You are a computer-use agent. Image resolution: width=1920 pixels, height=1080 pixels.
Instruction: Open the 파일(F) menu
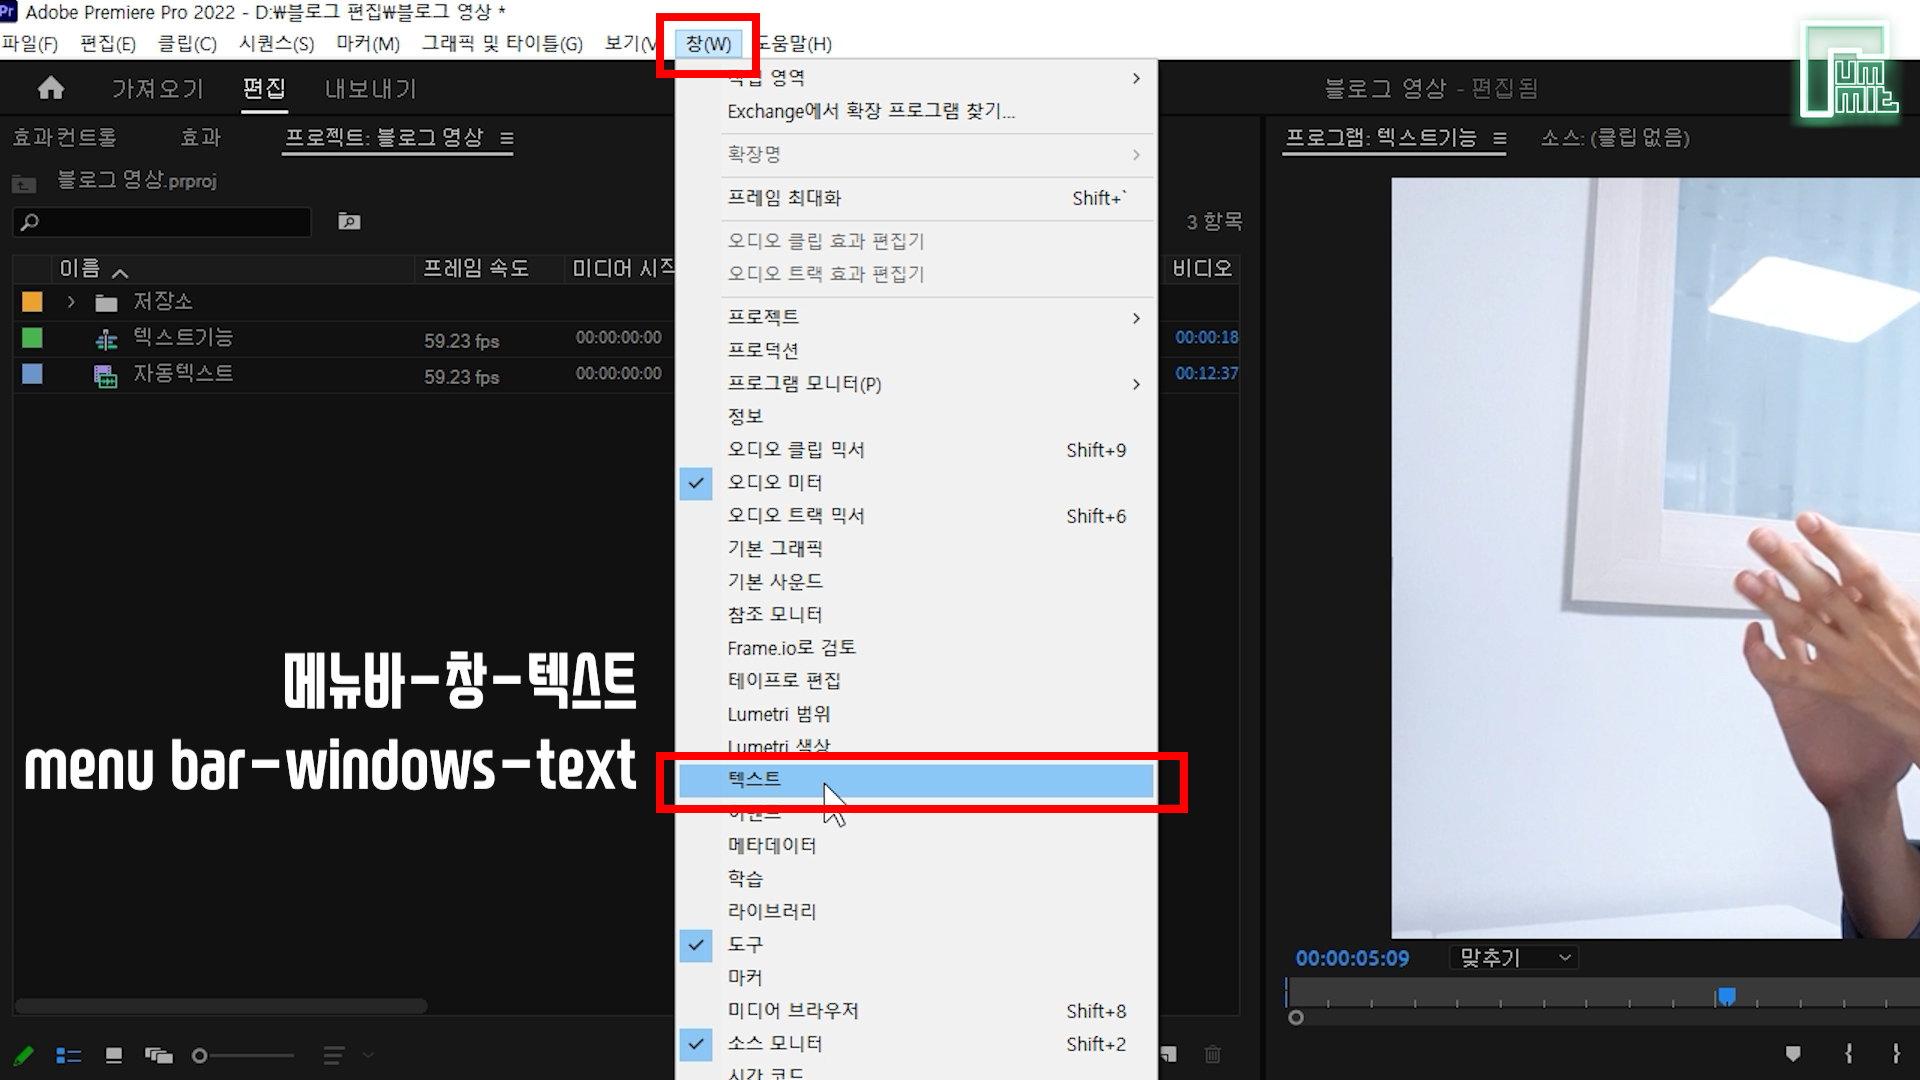pyautogui.click(x=30, y=44)
